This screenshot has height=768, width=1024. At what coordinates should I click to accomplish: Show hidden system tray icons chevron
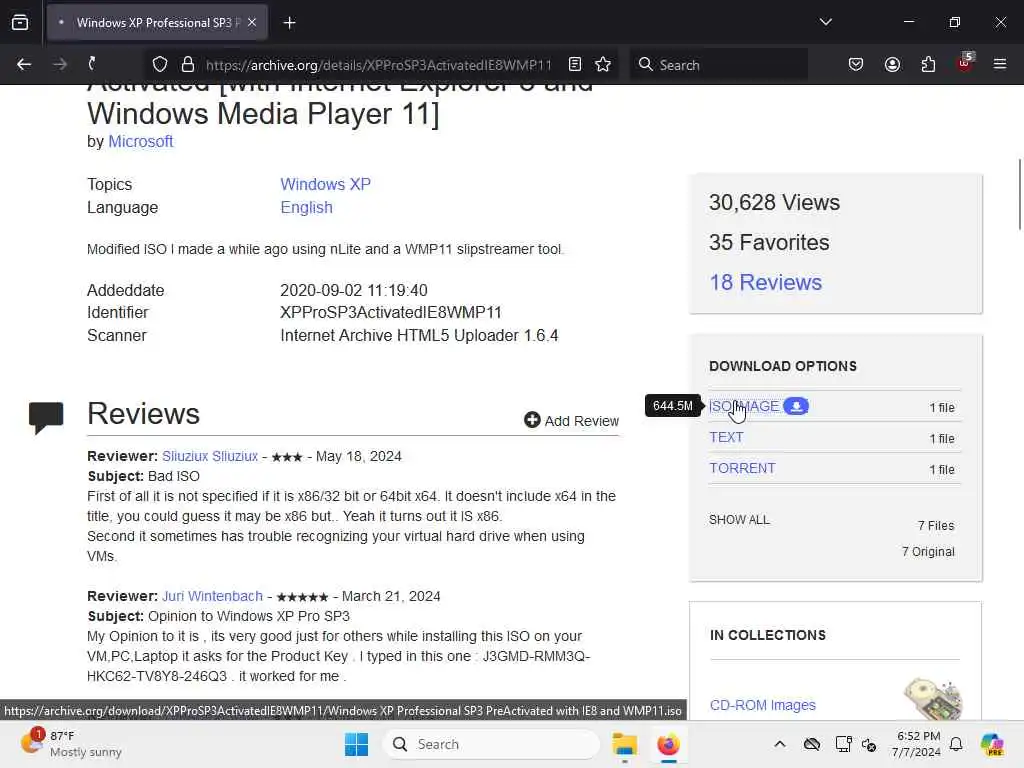pos(780,744)
